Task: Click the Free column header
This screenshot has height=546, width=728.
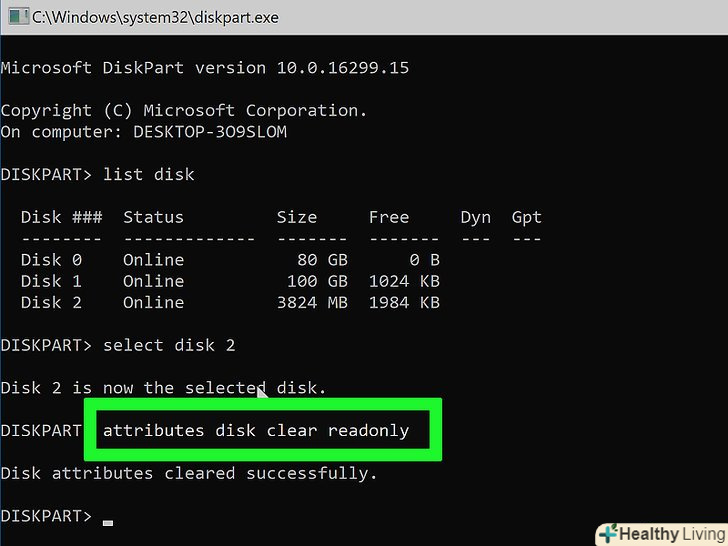Action: click(388, 217)
